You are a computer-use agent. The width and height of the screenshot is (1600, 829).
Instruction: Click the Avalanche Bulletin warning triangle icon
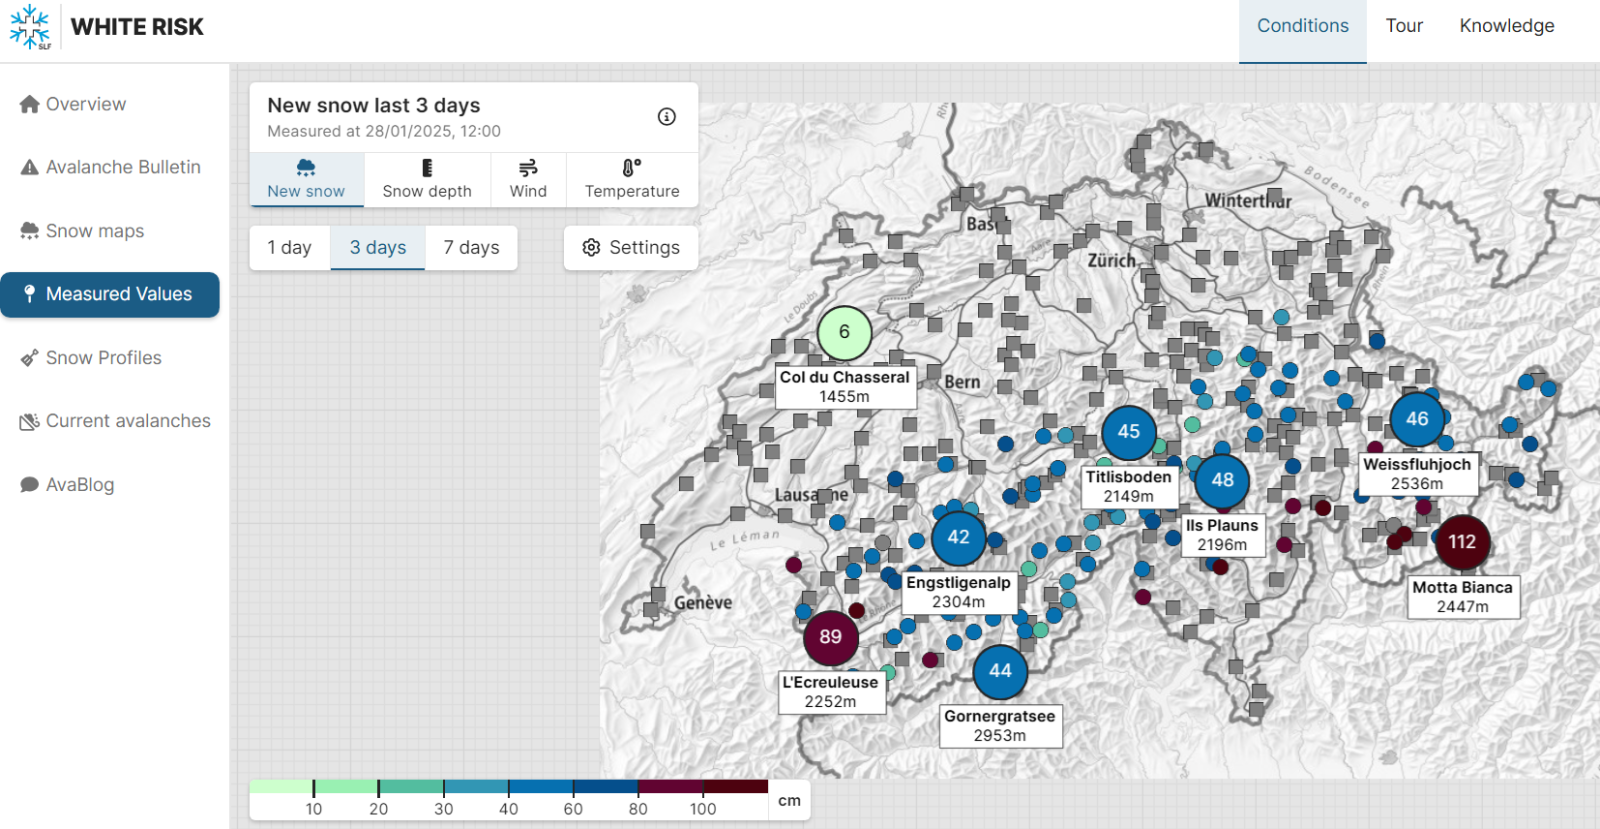(30, 167)
